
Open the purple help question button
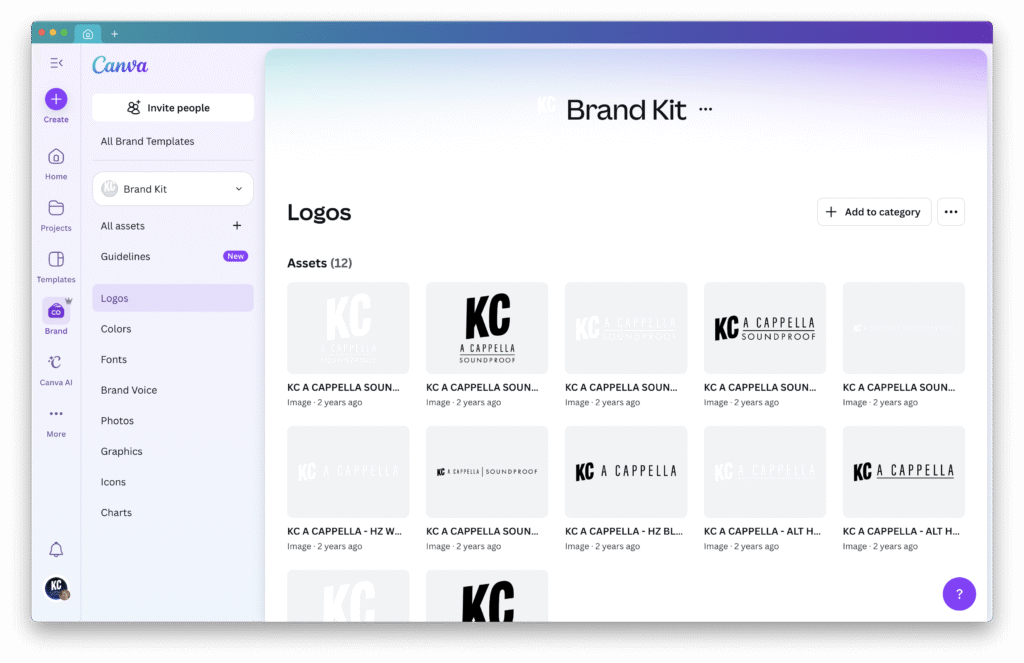[x=959, y=594]
